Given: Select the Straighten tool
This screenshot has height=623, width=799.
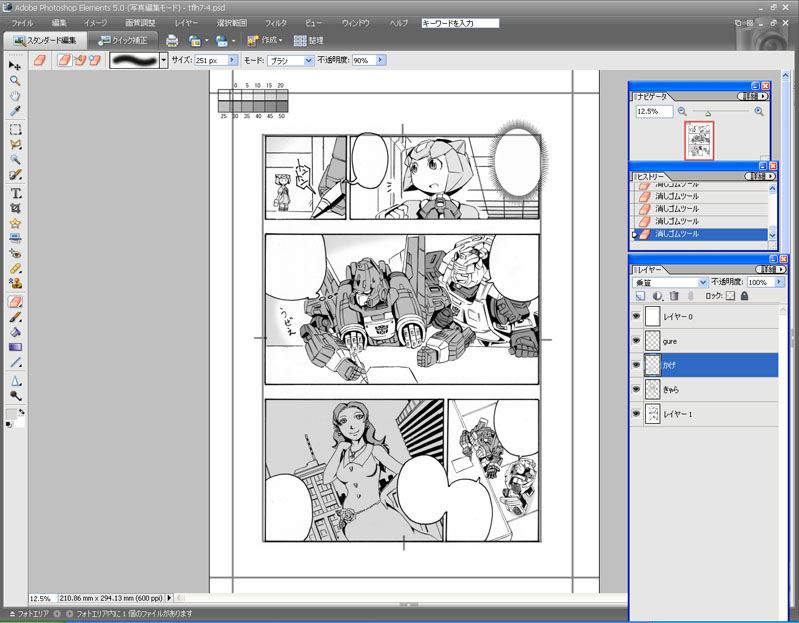Looking at the screenshot, I should tap(15, 238).
